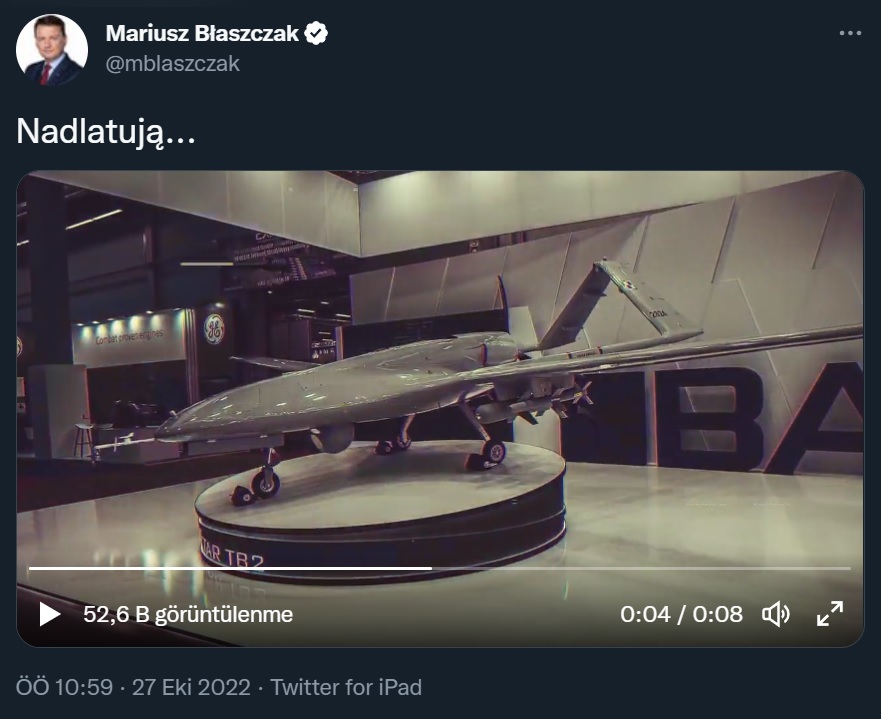Seek on the video progress bar
The height and width of the screenshot is (719, 881).
point(440,568)
